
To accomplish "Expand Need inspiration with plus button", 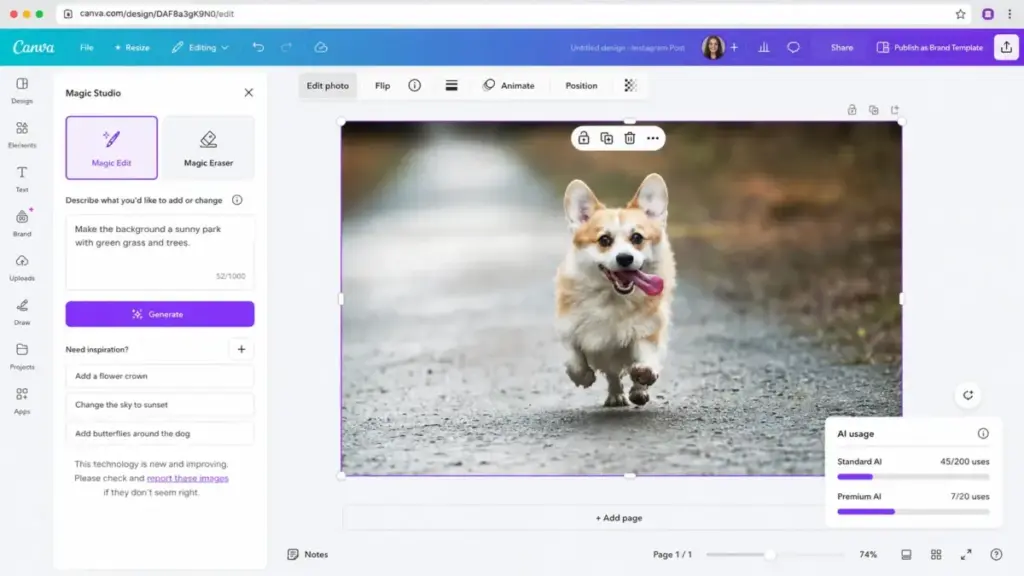I will click(x=242, y=349).
